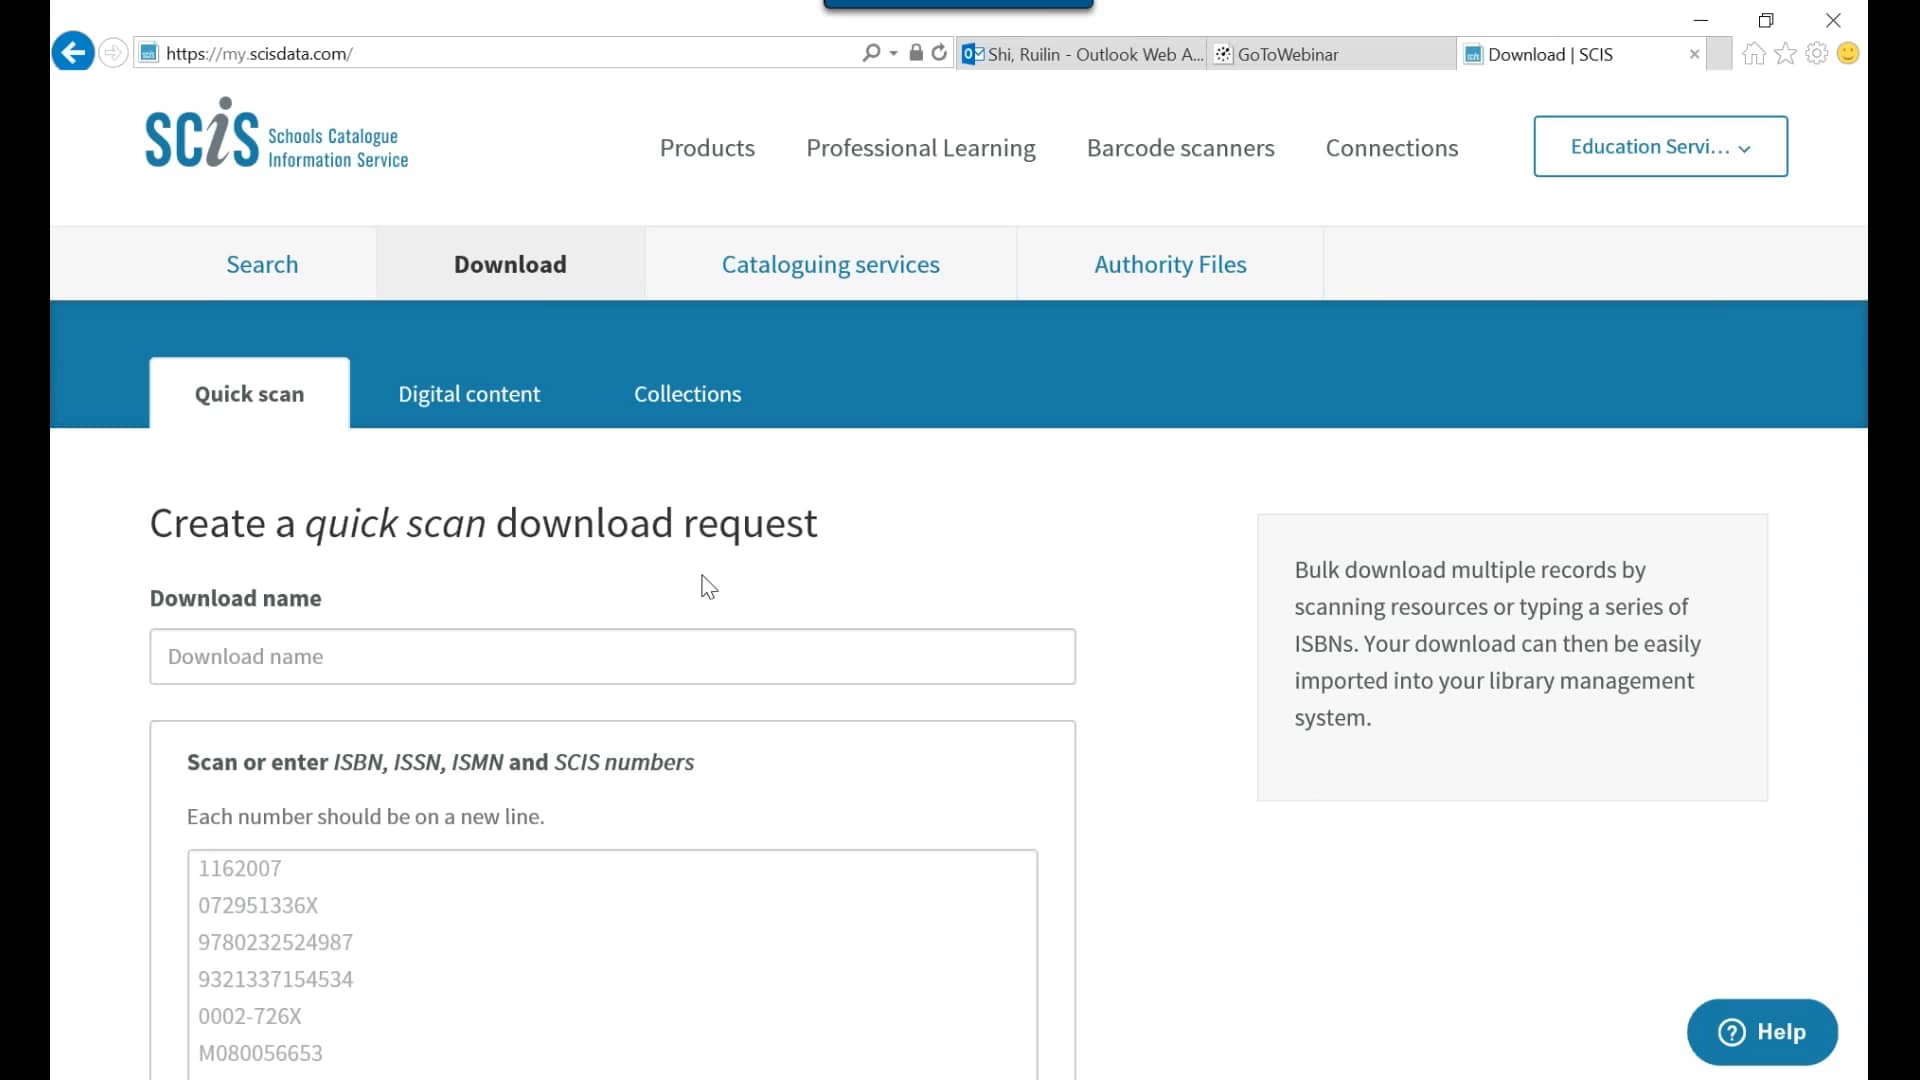Open Cataloguing services
The width and height of the screenshot is (1920, 1080).
click(x=830, y=263)
